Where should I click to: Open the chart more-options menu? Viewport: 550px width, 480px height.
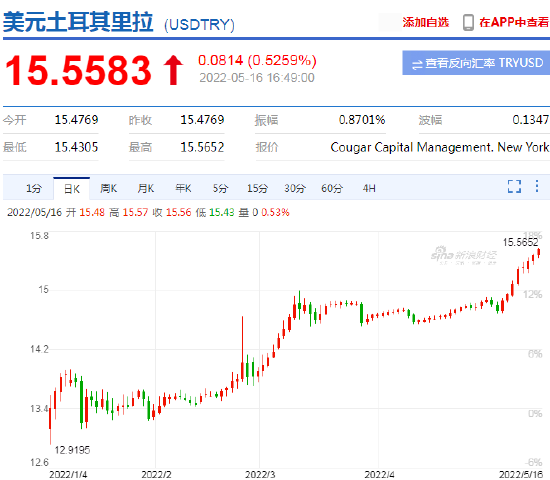(x=537, y=186)
